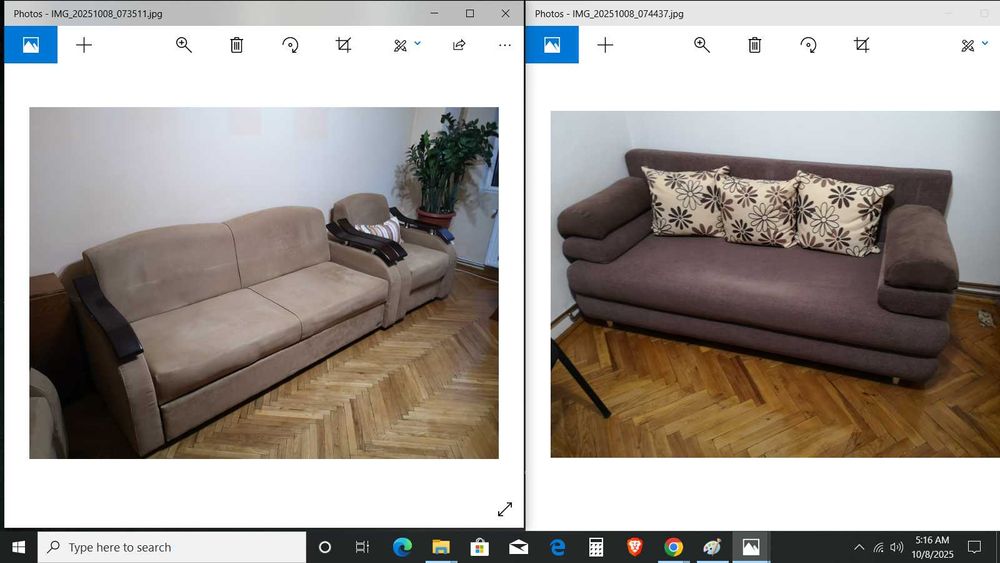The height and width of the screenshot is (563, 1000).
Task: Open Mail app from the taskbar
Action: click(518, 547)
